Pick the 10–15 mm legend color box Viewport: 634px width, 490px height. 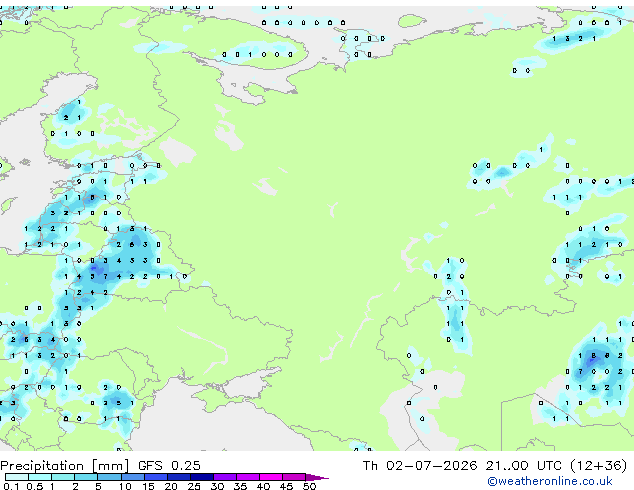(132, 477)
